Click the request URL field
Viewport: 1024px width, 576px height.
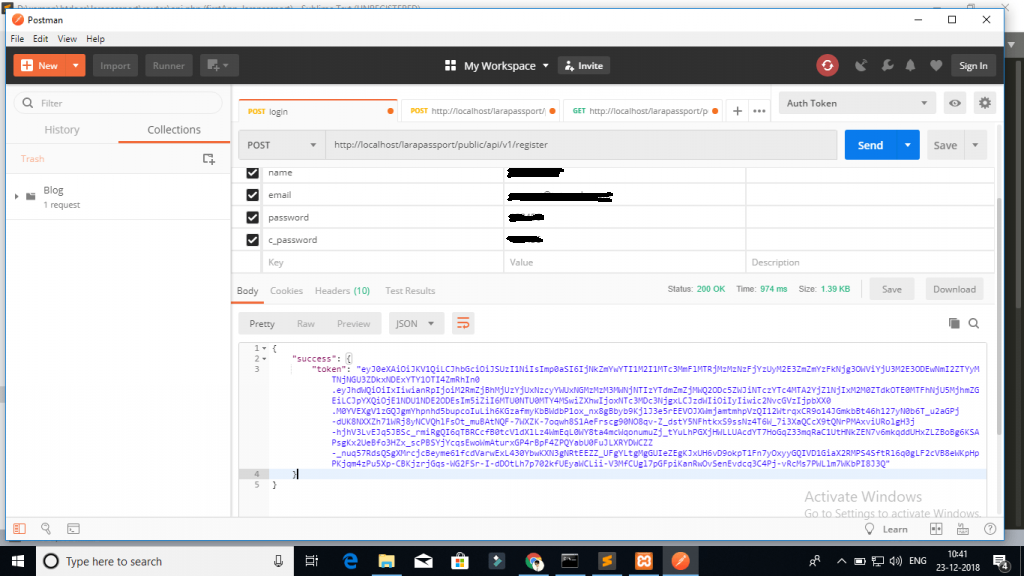click(x=581, y=145)
